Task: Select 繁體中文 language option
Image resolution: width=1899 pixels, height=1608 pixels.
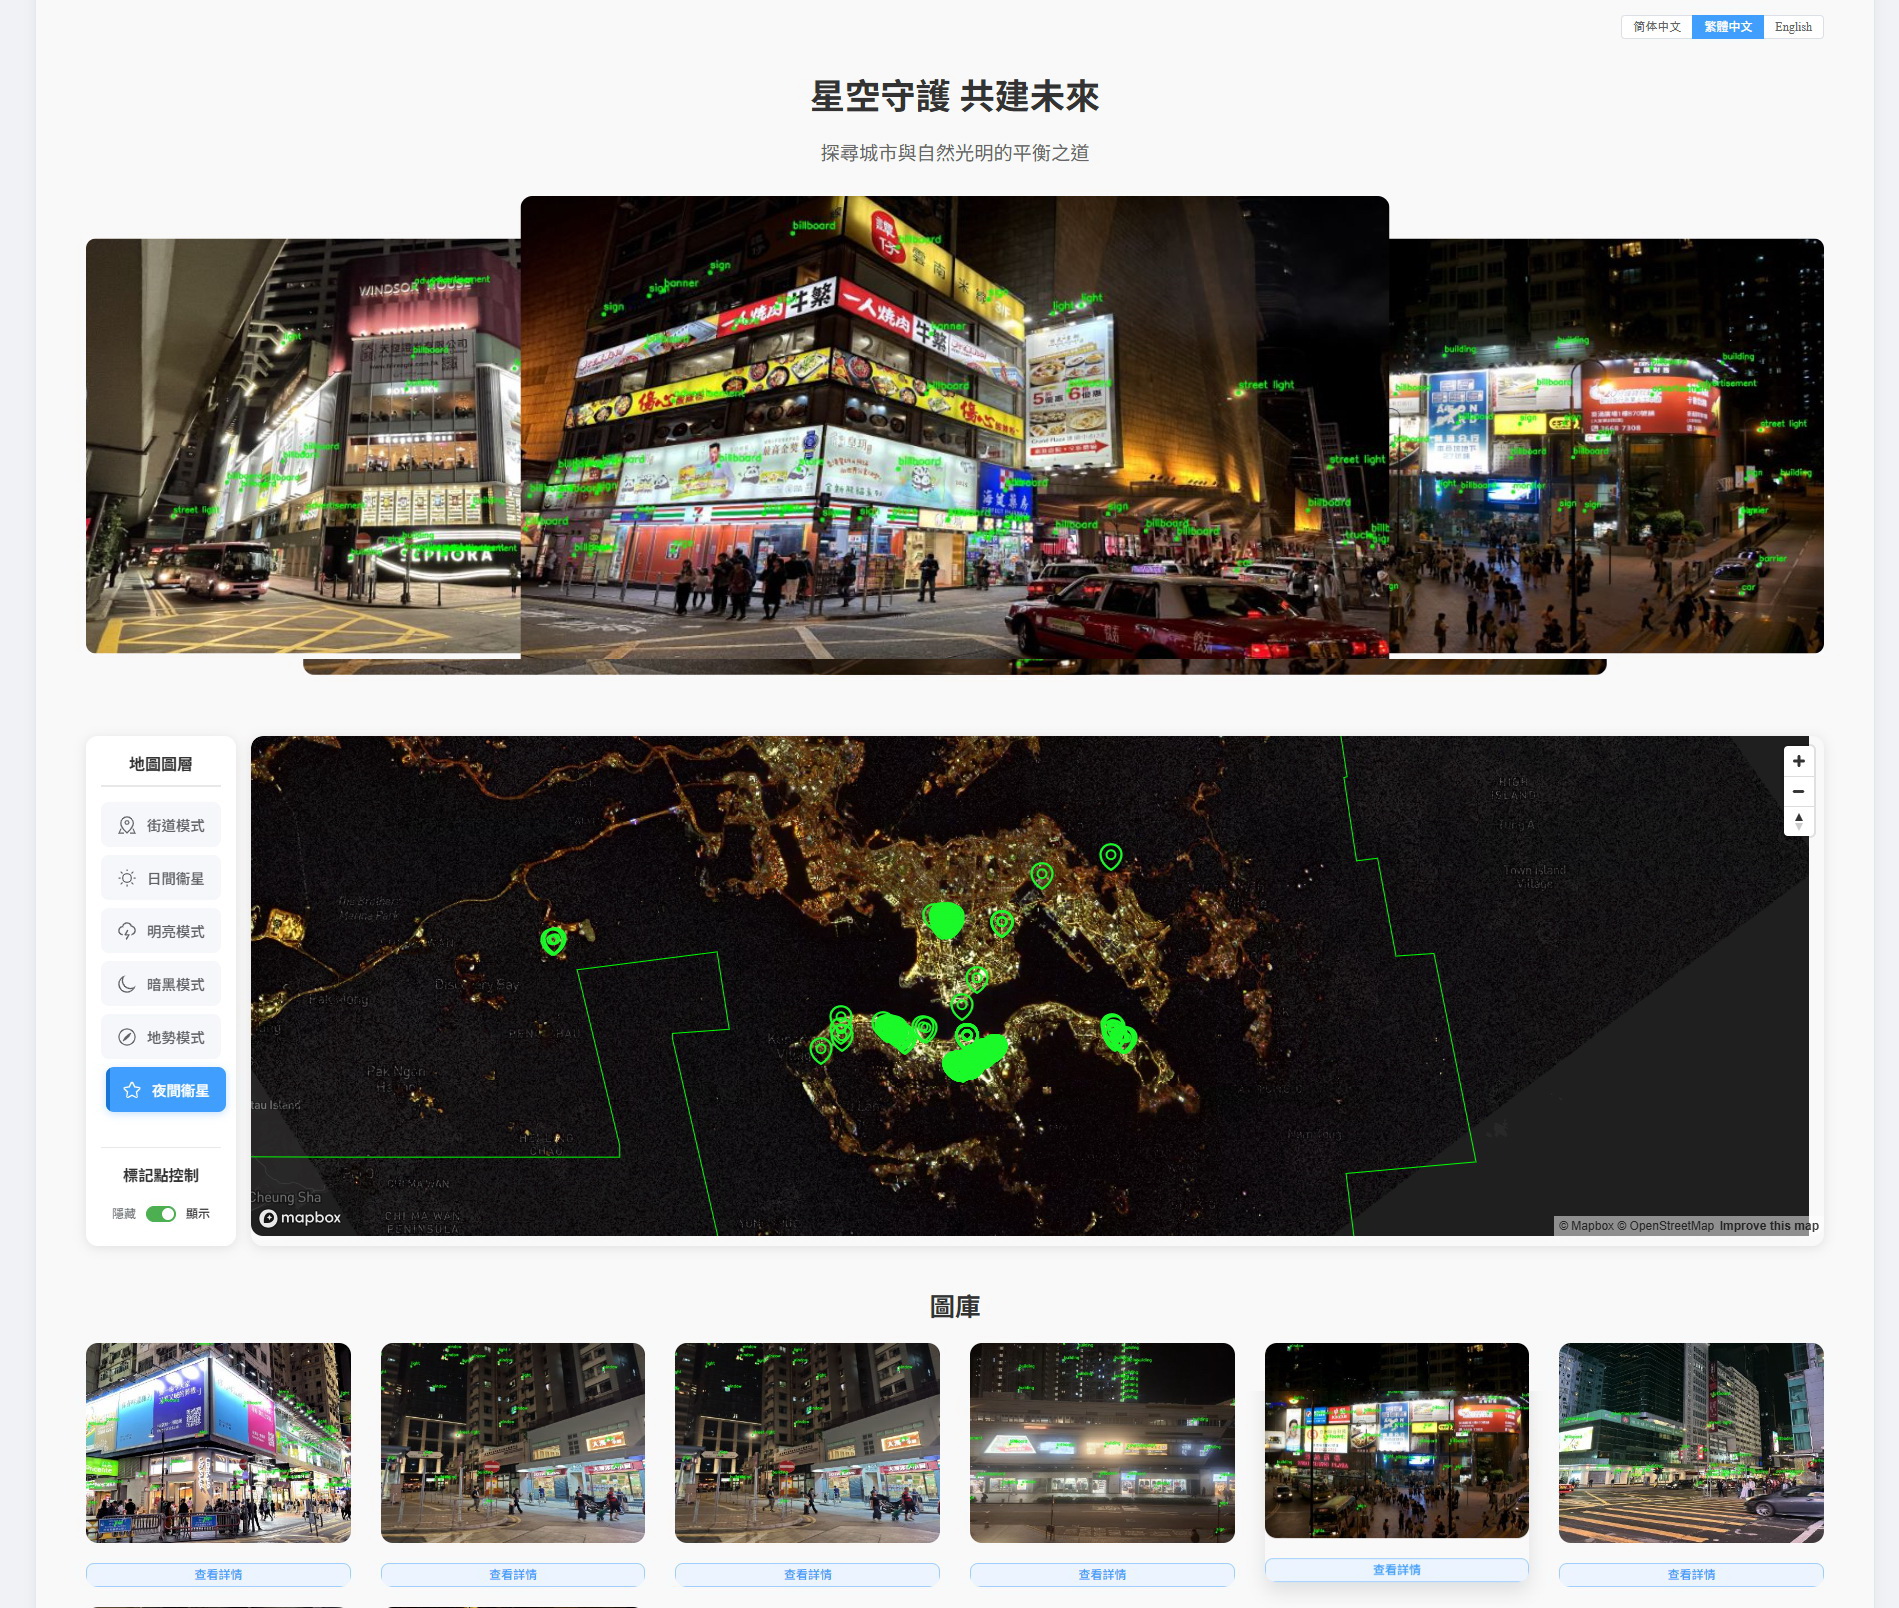Action: pos(1728,27)
